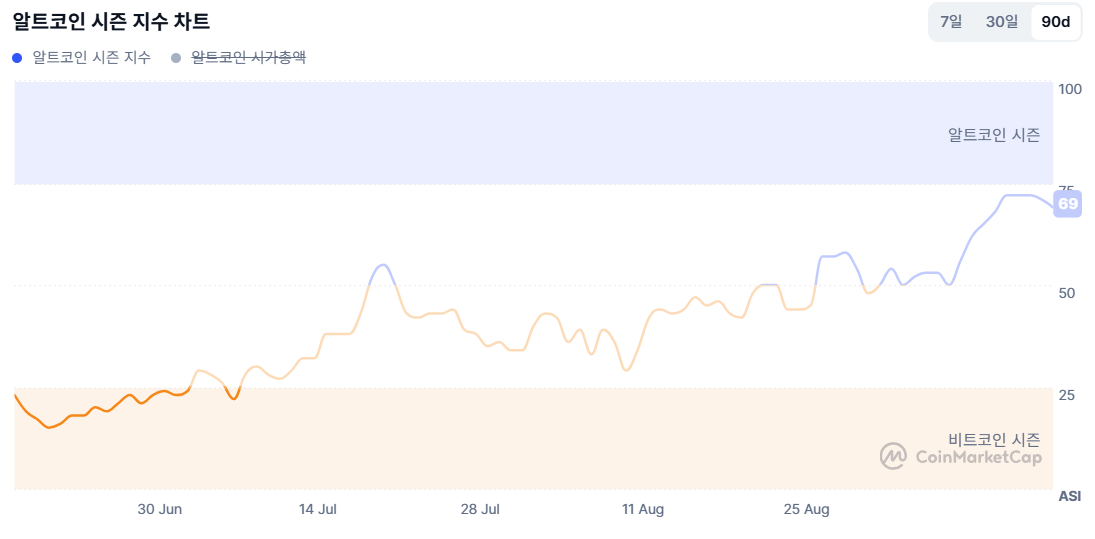The height and width of the screenshot is (539, 1095).
Task: Click the 25 Aug date axis label
Action: pos(806,509)
